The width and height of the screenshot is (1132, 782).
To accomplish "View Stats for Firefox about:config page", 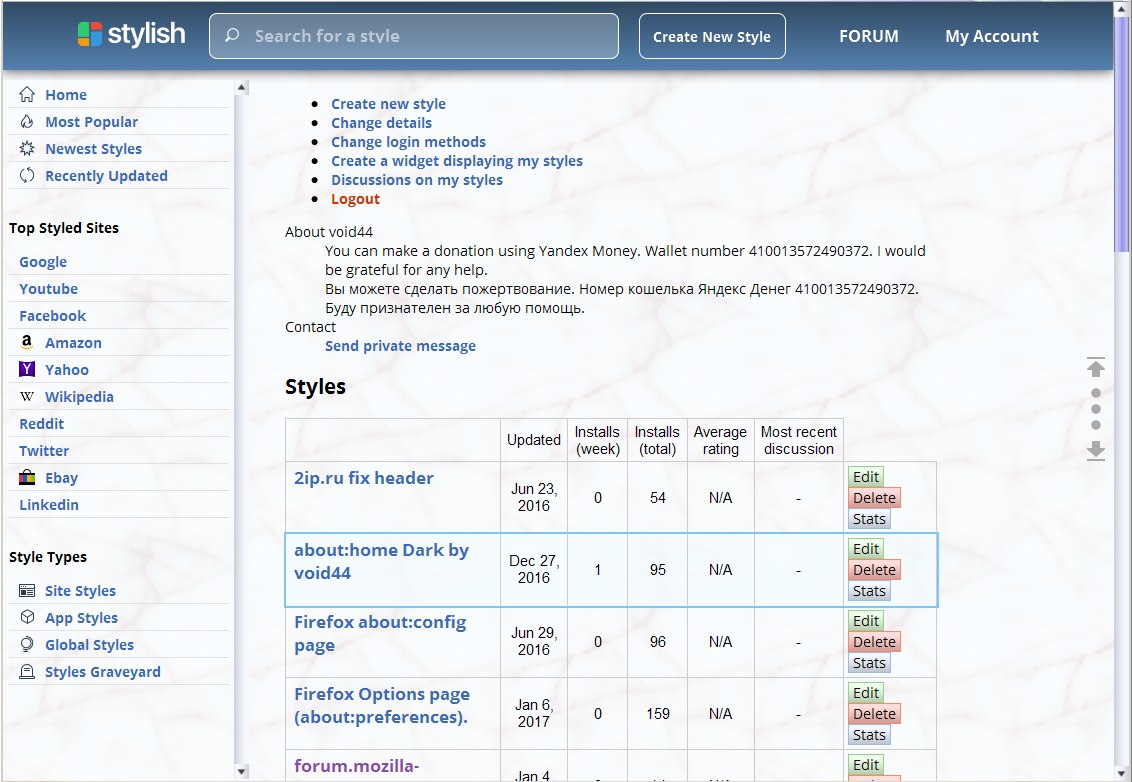I will (869, 662).
